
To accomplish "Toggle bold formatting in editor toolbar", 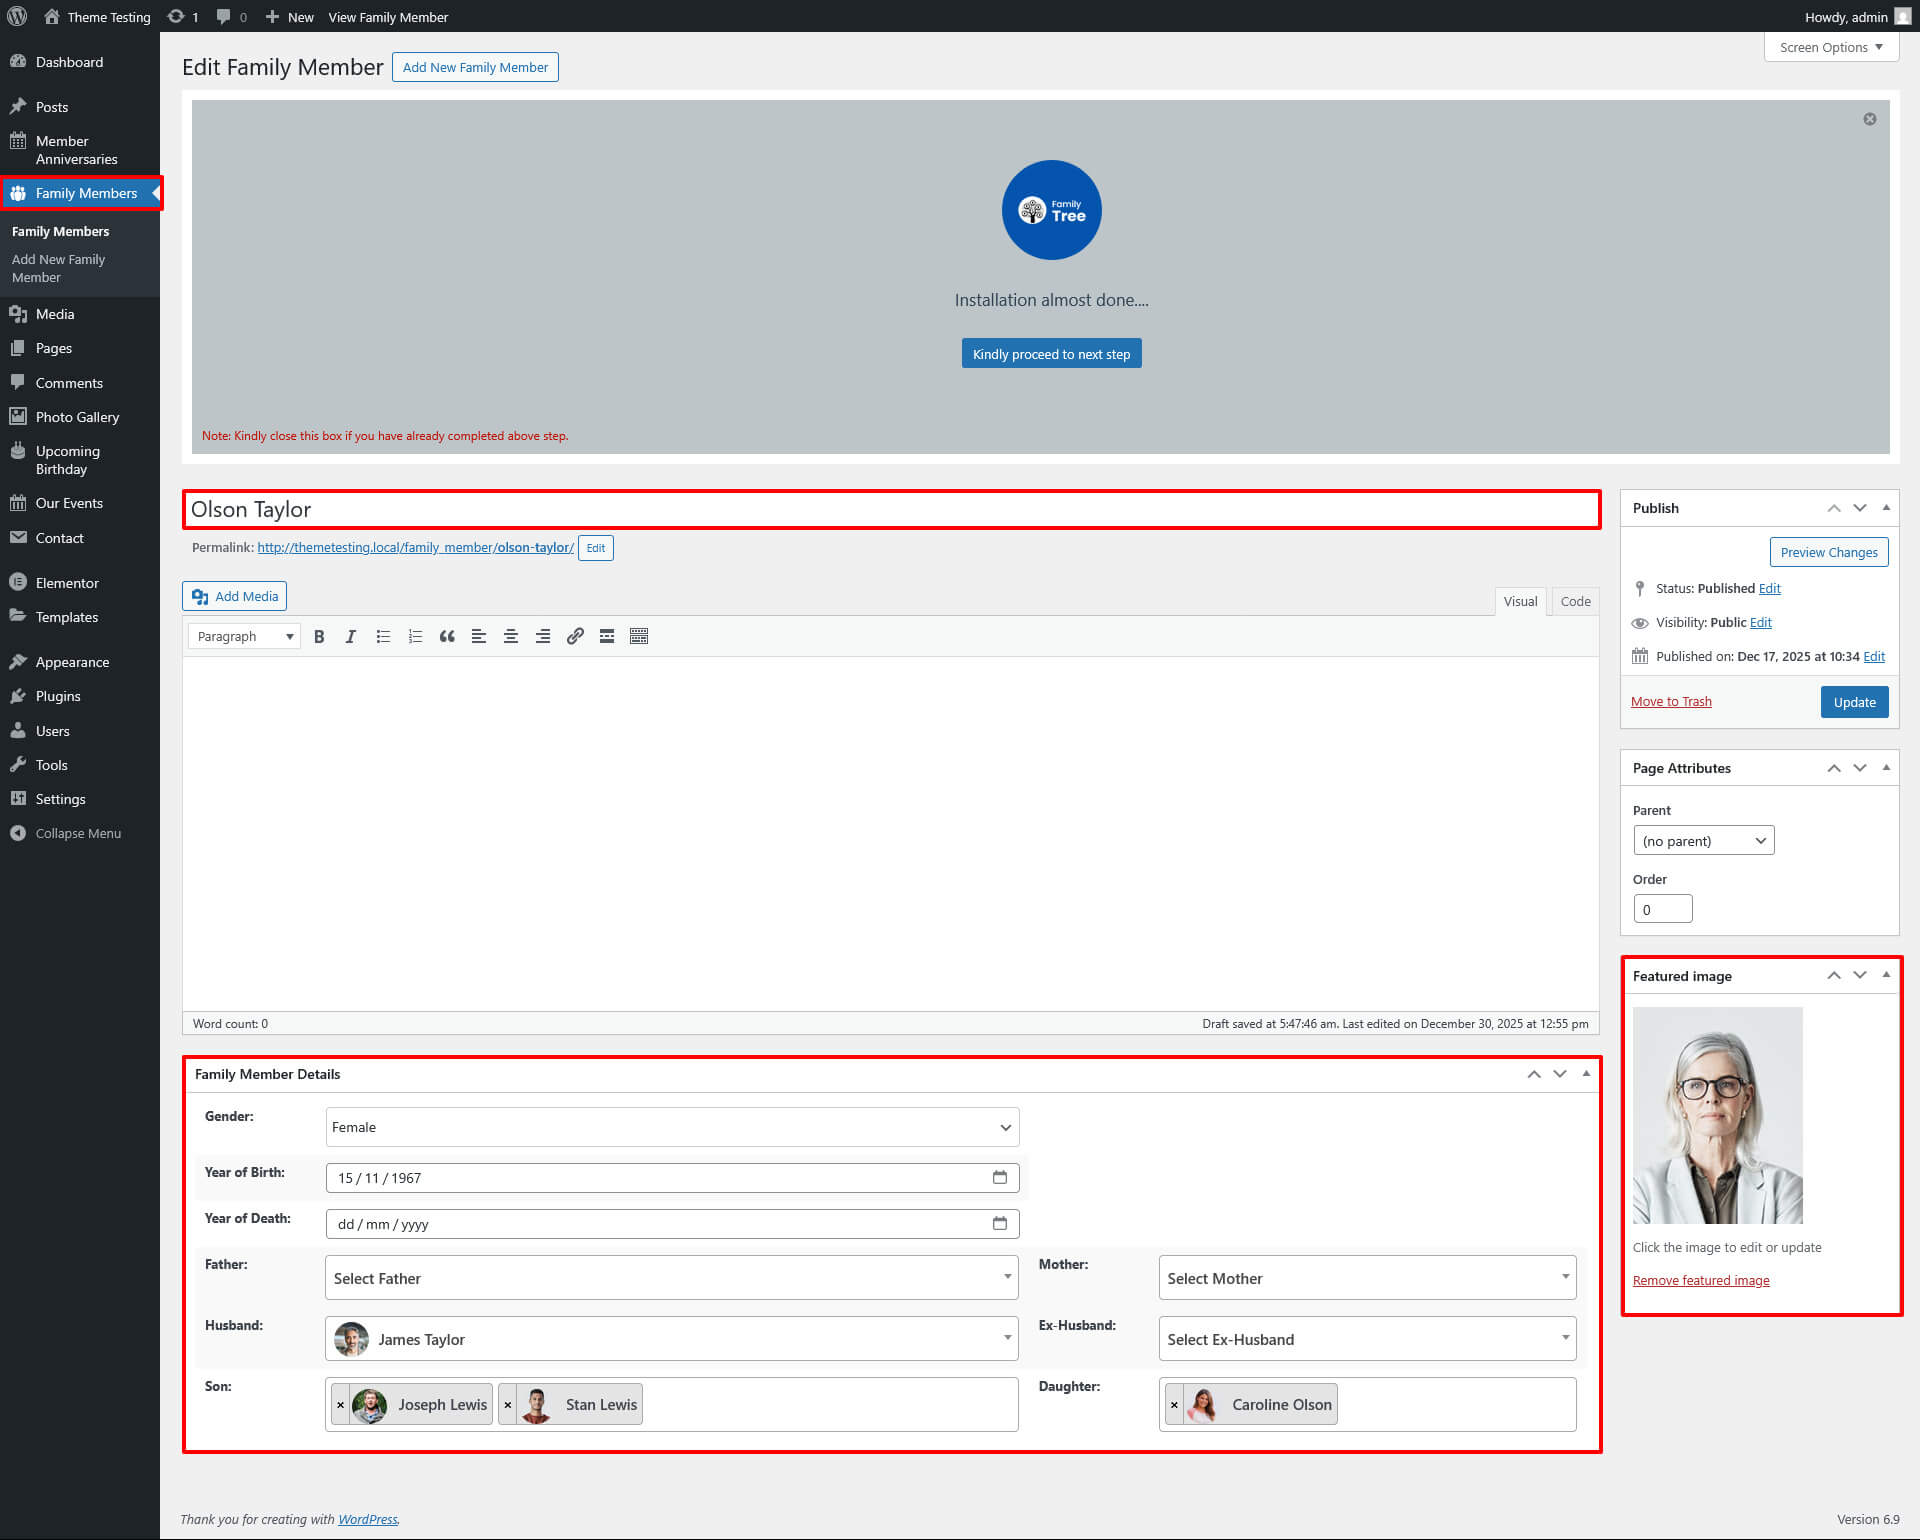I will (x=319, y=636).
